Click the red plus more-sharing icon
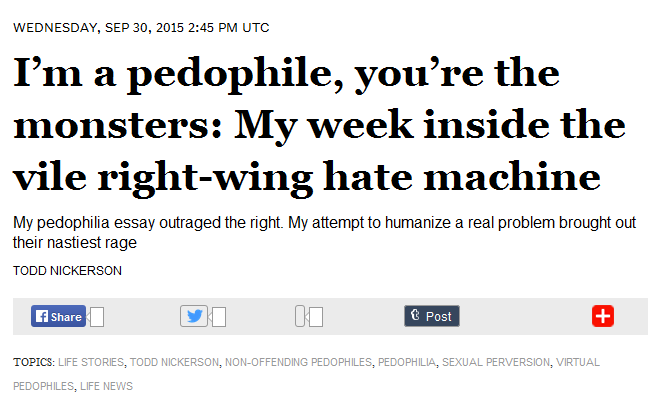The image size is (656, 411). pos(603,317)
